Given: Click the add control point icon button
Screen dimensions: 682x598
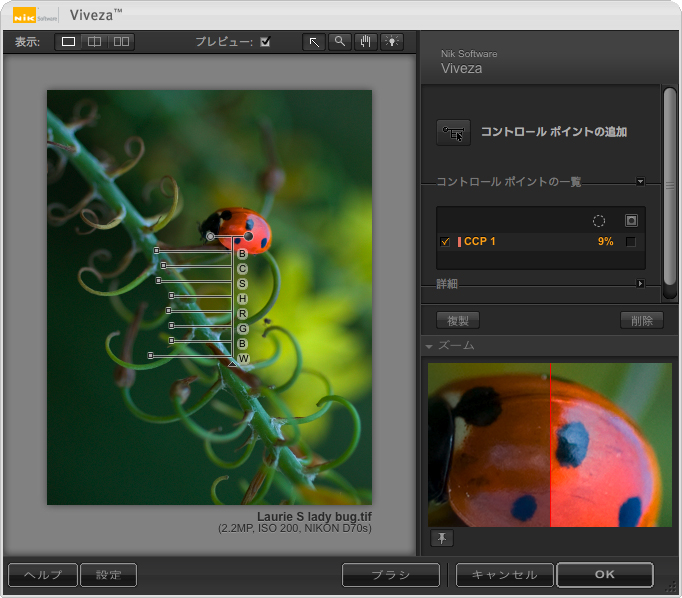Looking at the screenshot, I should 453,133.
